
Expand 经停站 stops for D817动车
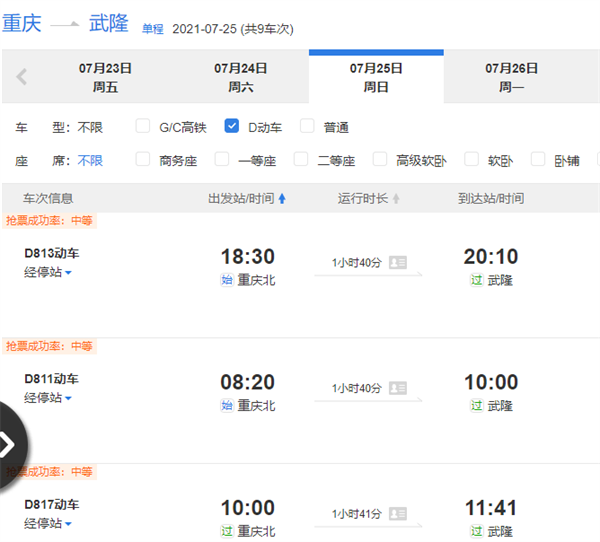pyautogui.click(x=48, y=523)
